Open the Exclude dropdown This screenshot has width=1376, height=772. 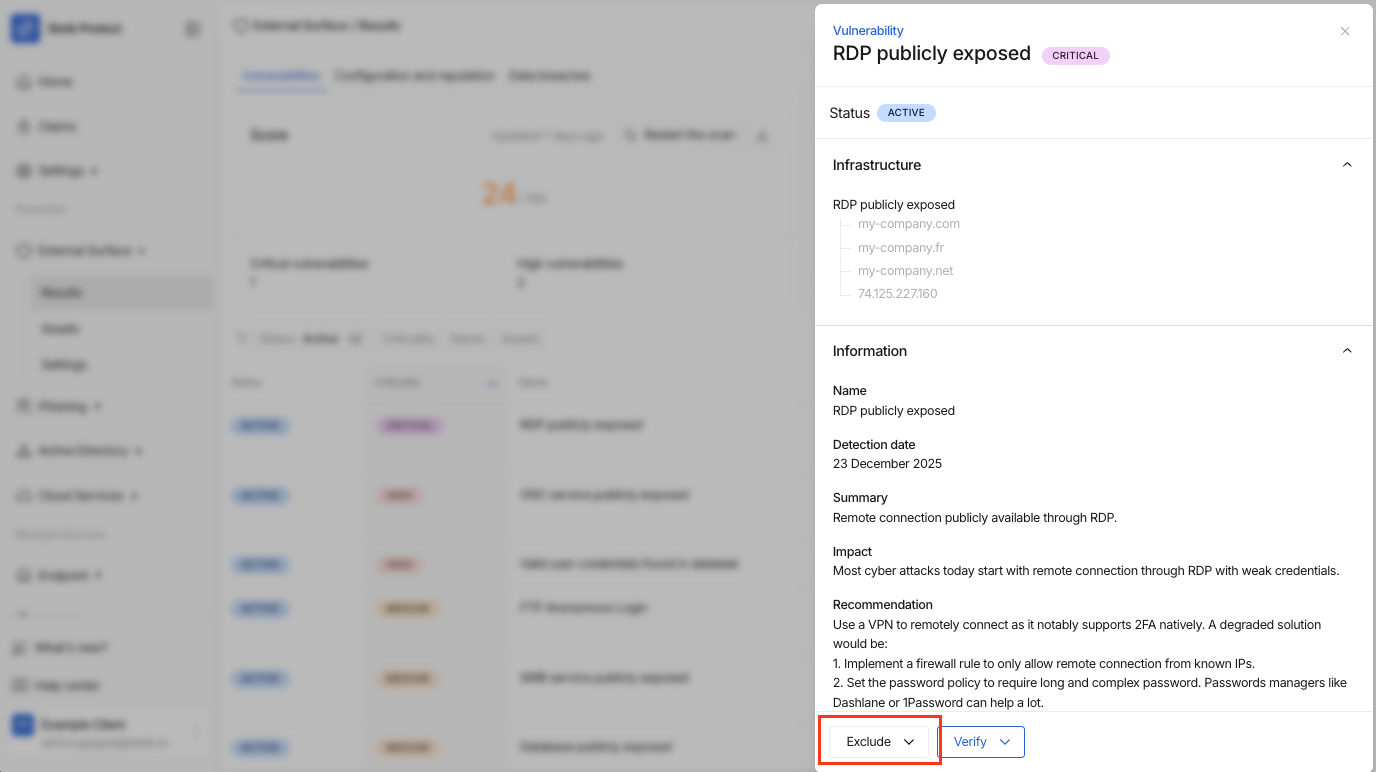click(x=879, y=742)
